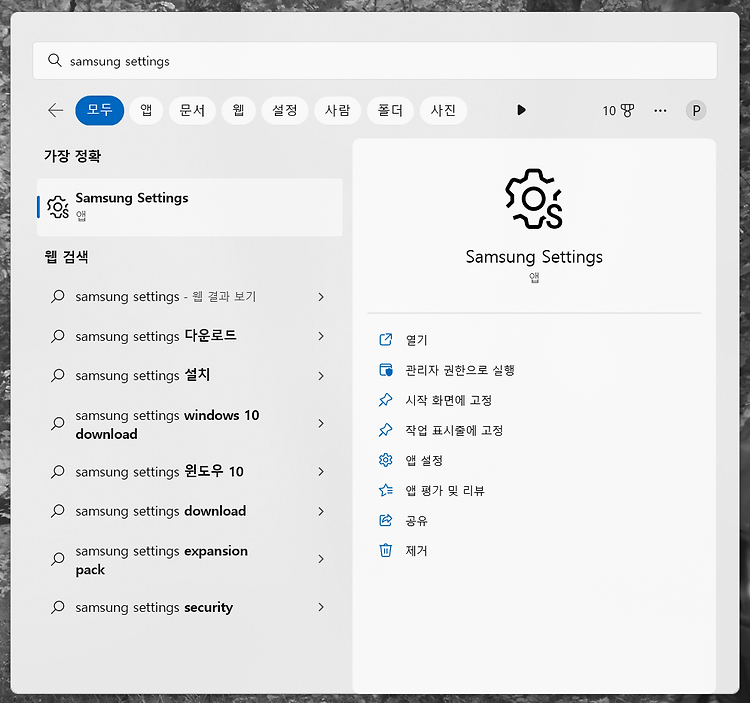Click the gear icon beside 앱 설정
Viewport: 750px width, 703px height.
pyautogui.click(x=386, y=460)
